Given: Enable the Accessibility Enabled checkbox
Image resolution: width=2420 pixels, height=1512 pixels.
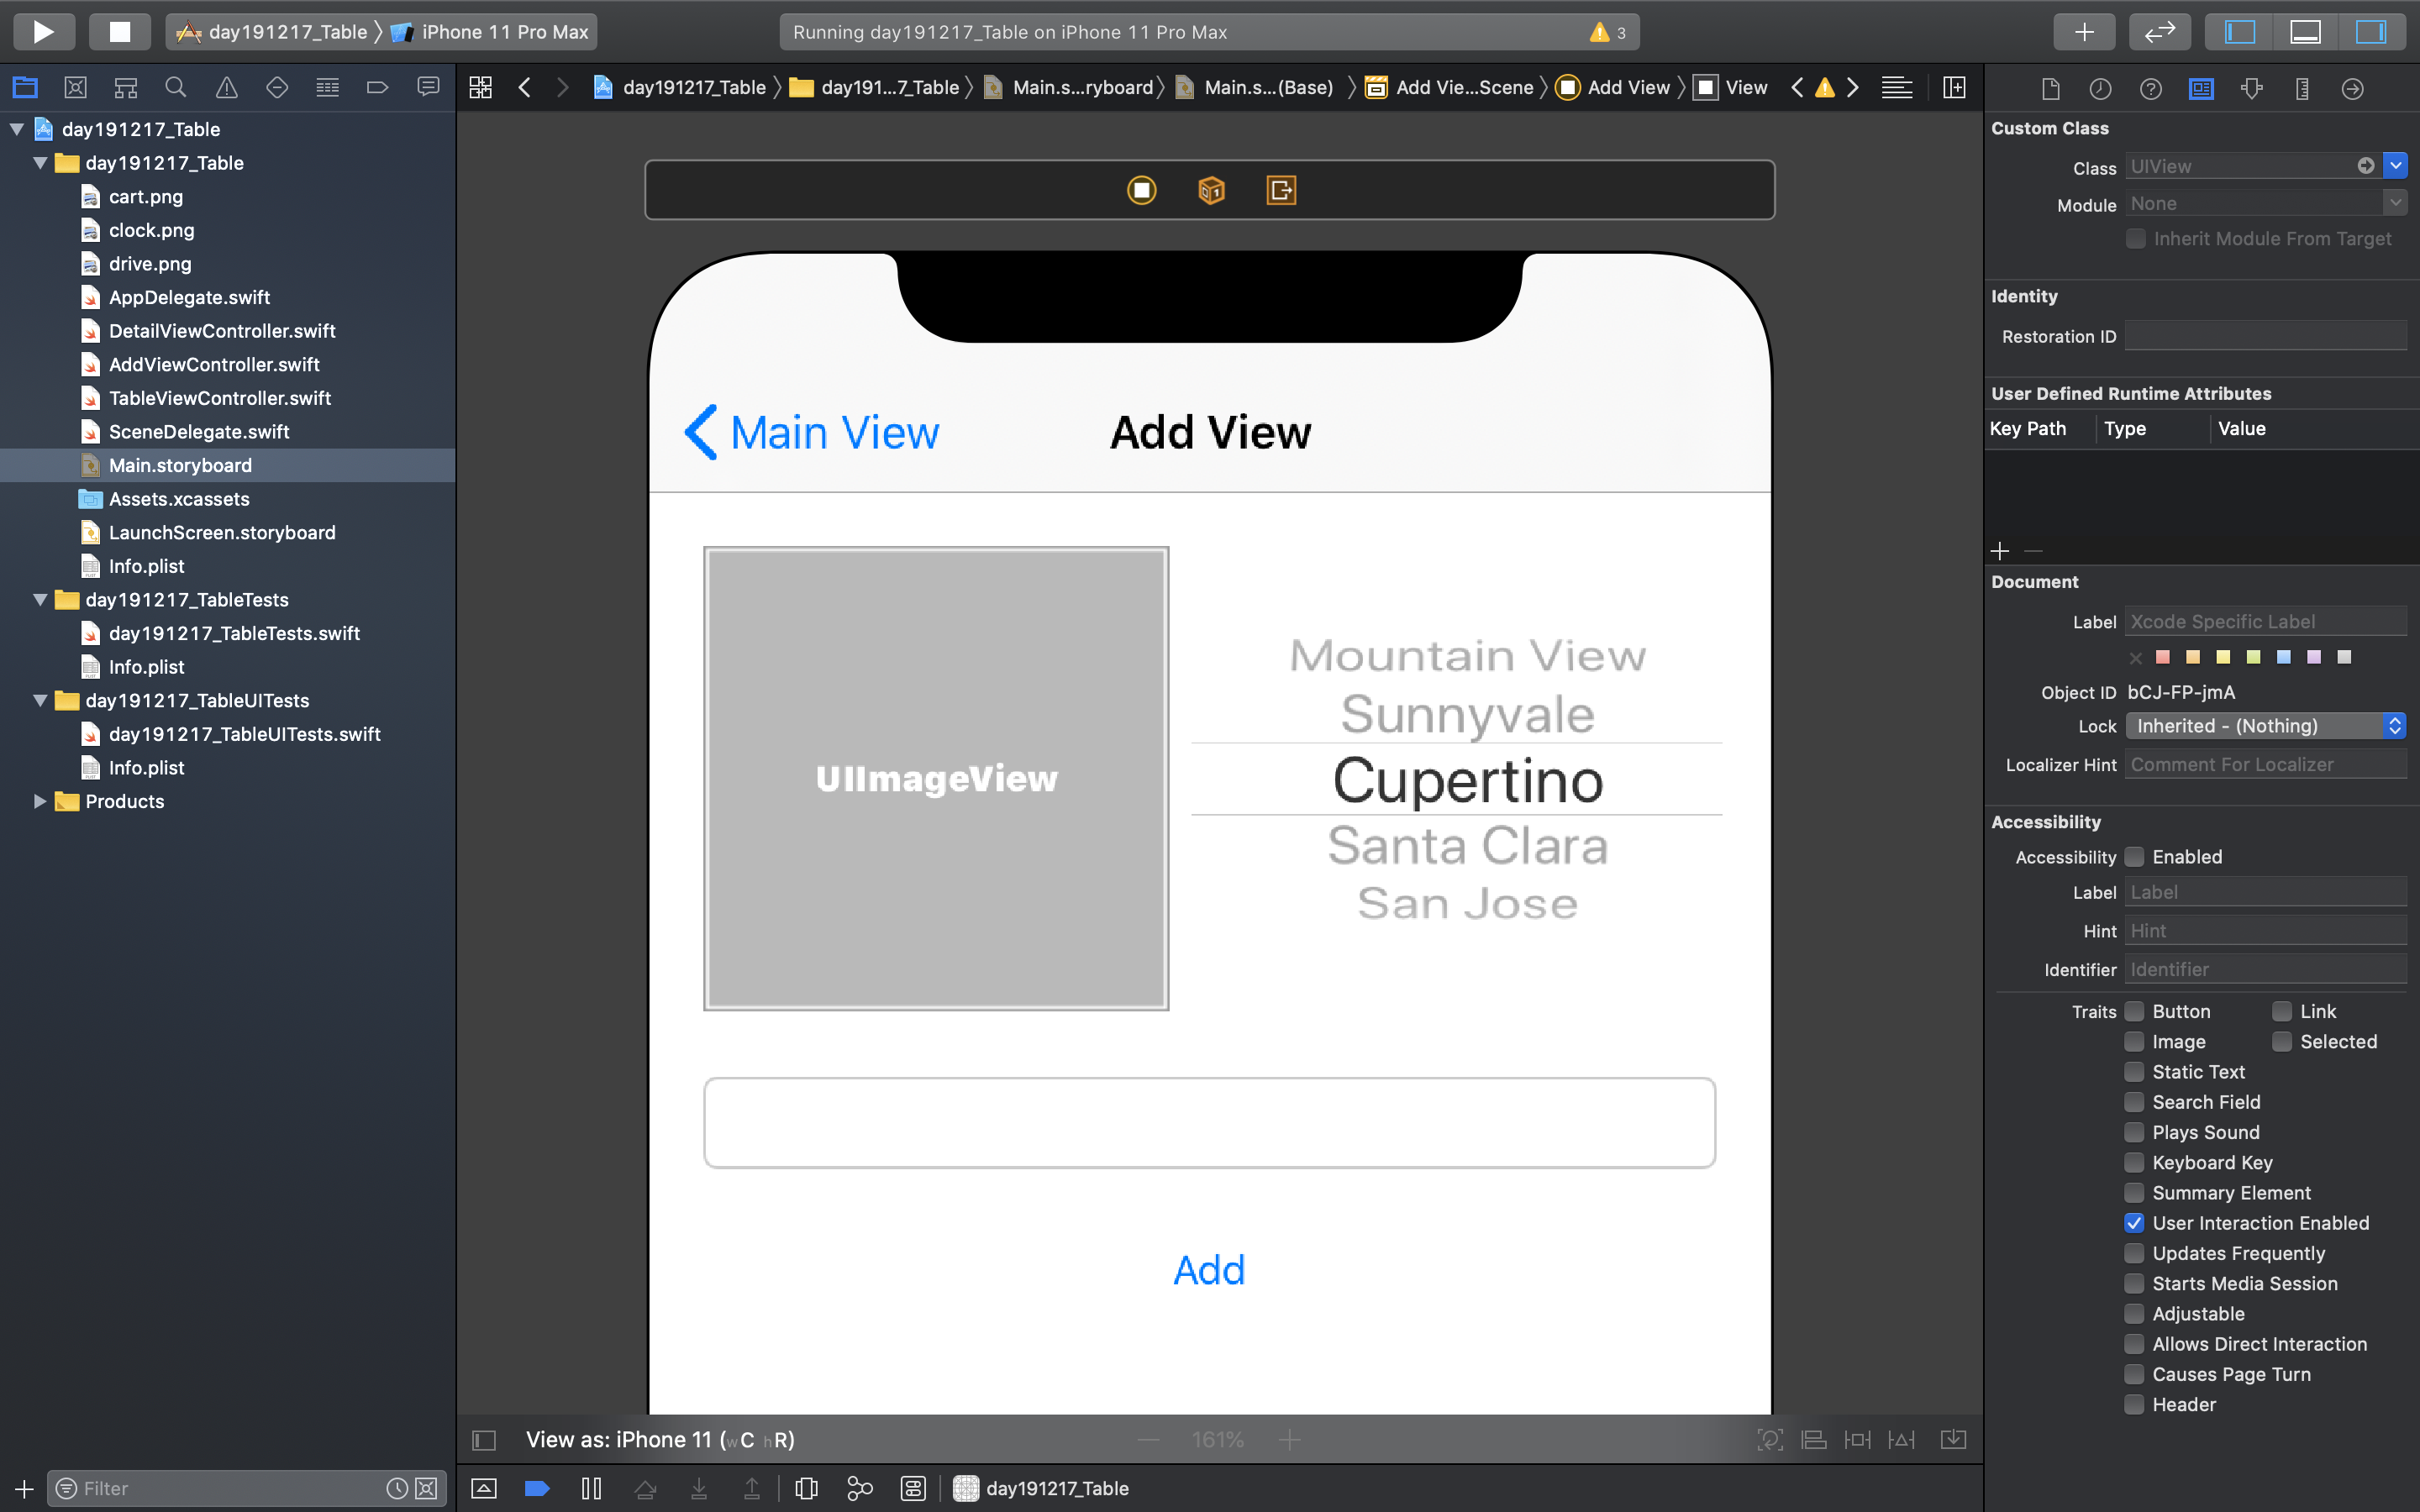Looking at the screenshot, I should pyautogui.click(x=2134, y=857).
